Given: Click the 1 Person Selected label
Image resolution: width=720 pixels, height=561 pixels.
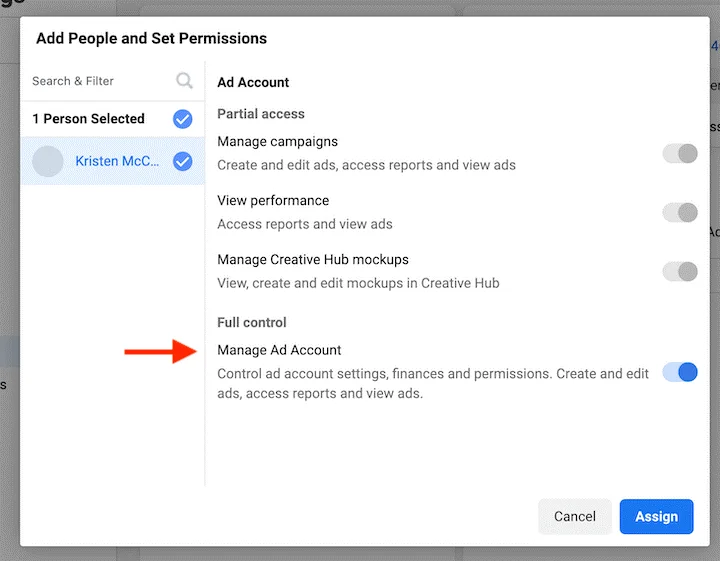Looking at the screenshot, I should click(88, 119).
